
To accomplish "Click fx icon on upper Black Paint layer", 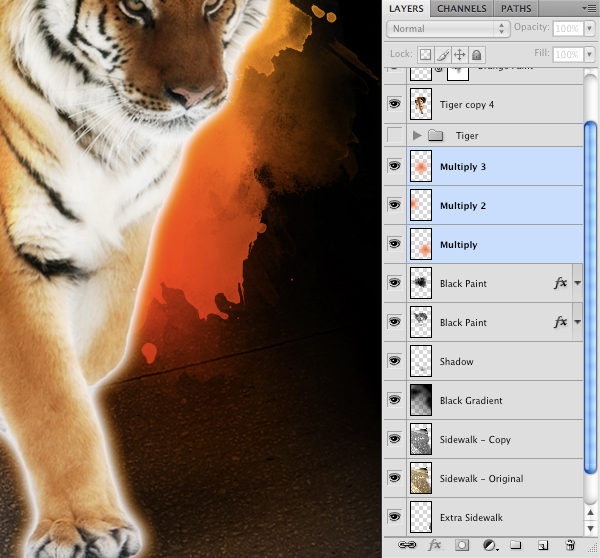I will click(x=561, y=283).
